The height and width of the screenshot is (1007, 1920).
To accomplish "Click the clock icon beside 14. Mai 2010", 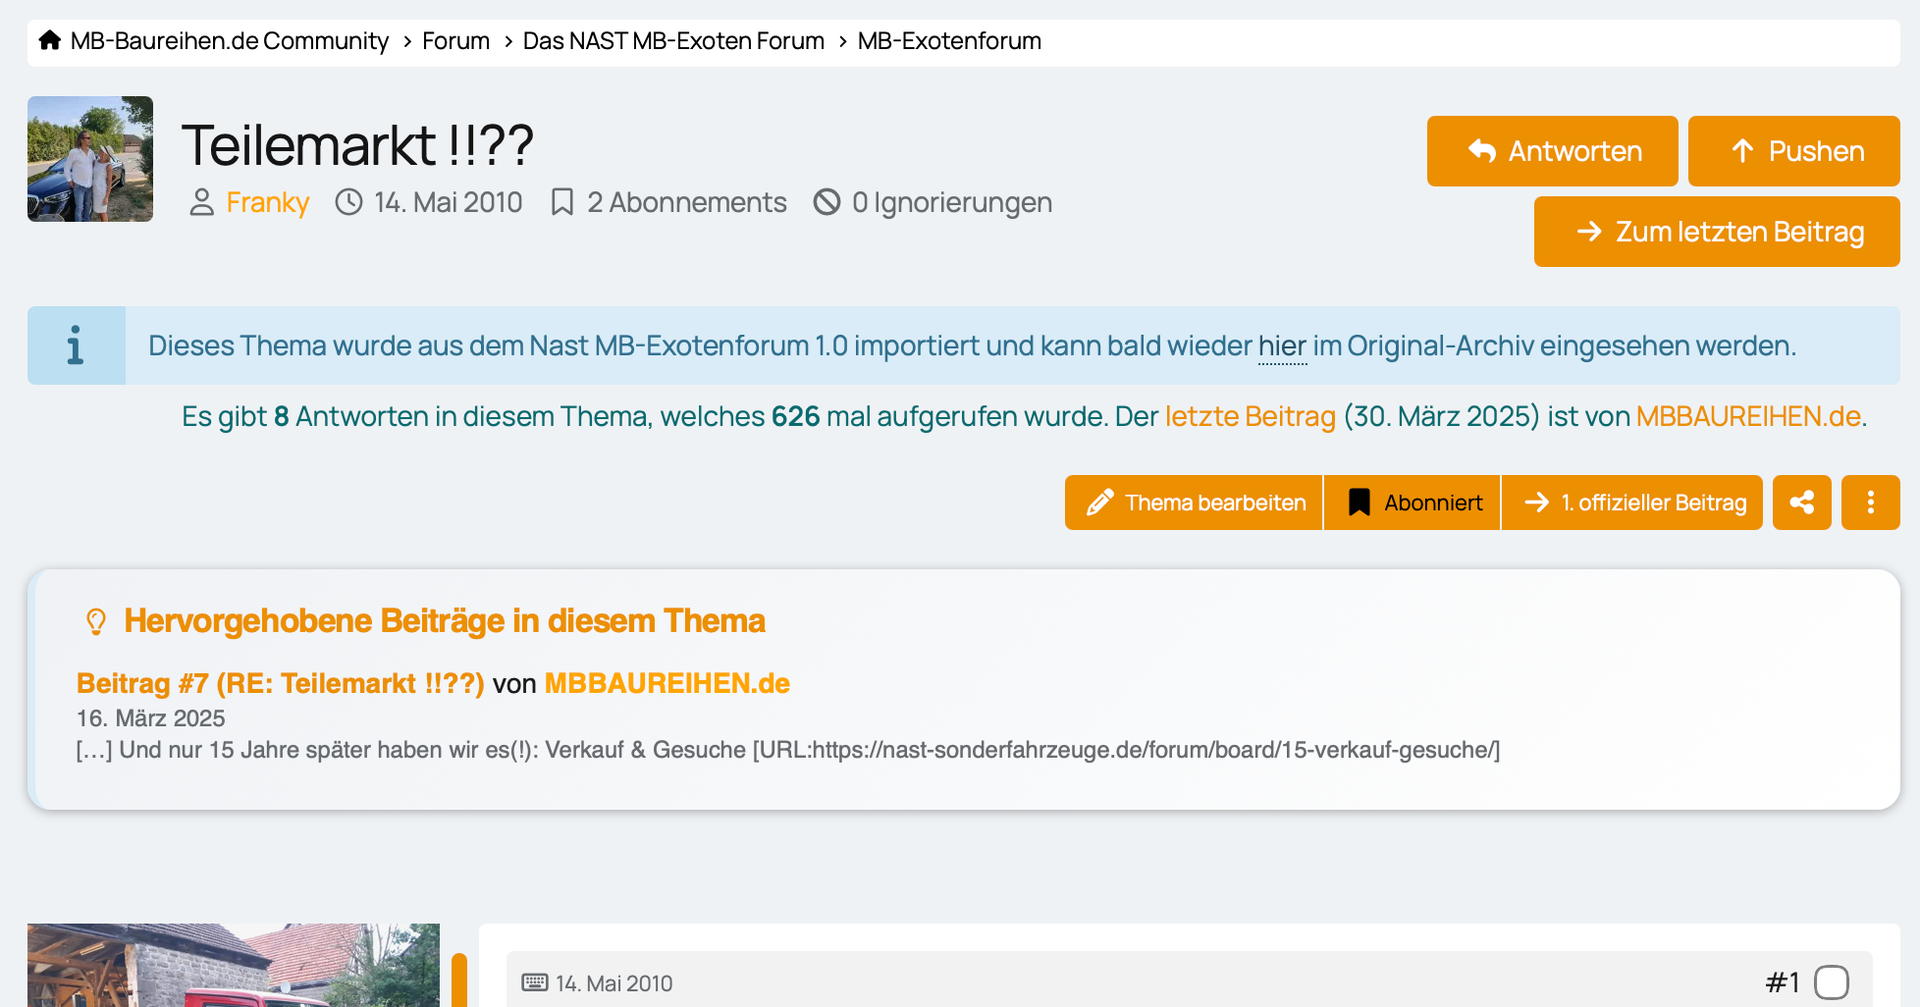I will tap(348, 203).
